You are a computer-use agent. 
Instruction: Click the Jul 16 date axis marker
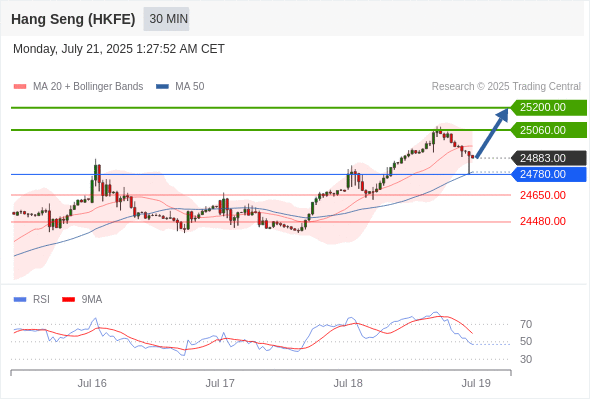(92, 383)
